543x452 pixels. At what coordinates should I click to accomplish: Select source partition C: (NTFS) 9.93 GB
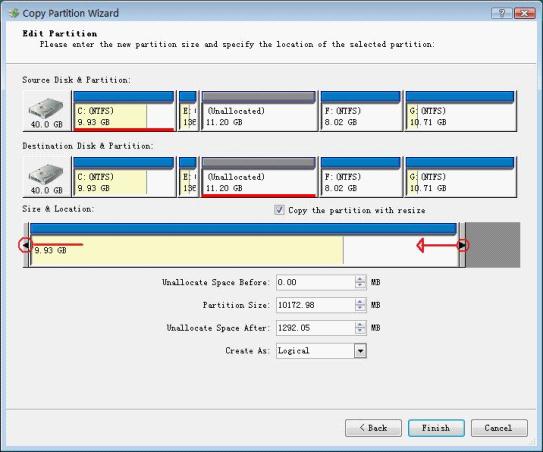[124, 111]
